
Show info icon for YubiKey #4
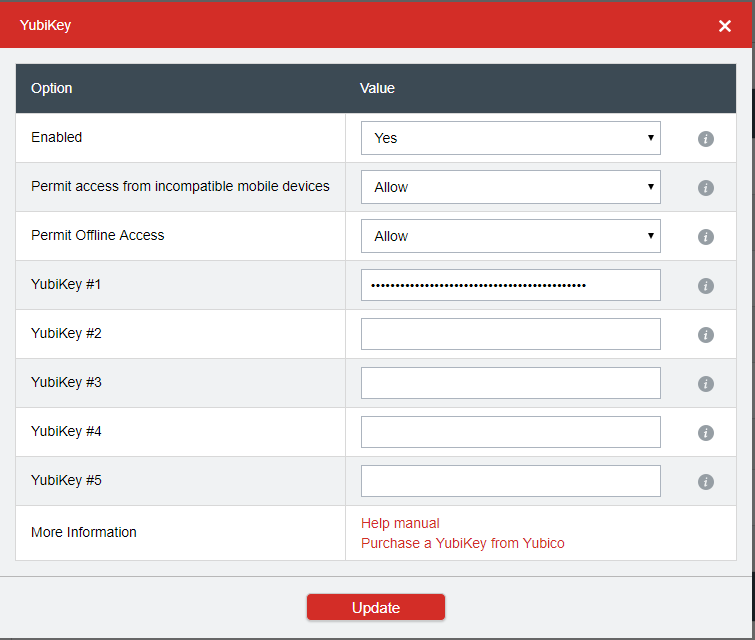click(x=705, y=432)
